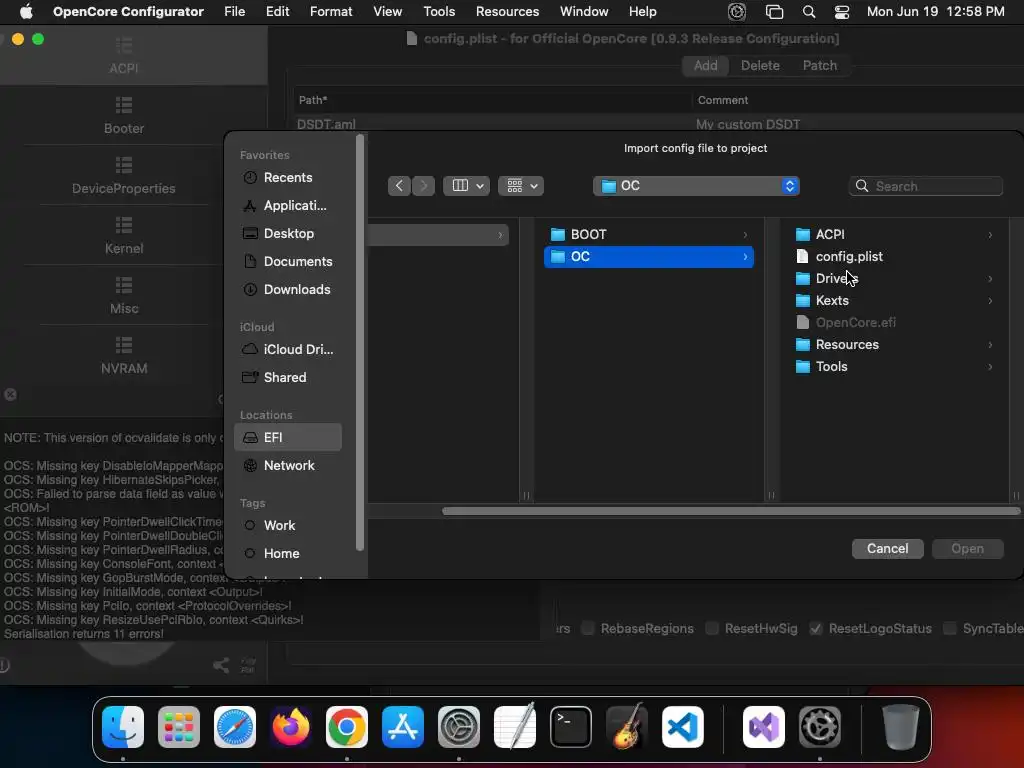Viewport: 1024px width, 768px height.
Task: Open the Resources menu
Action: click(507, 12)
